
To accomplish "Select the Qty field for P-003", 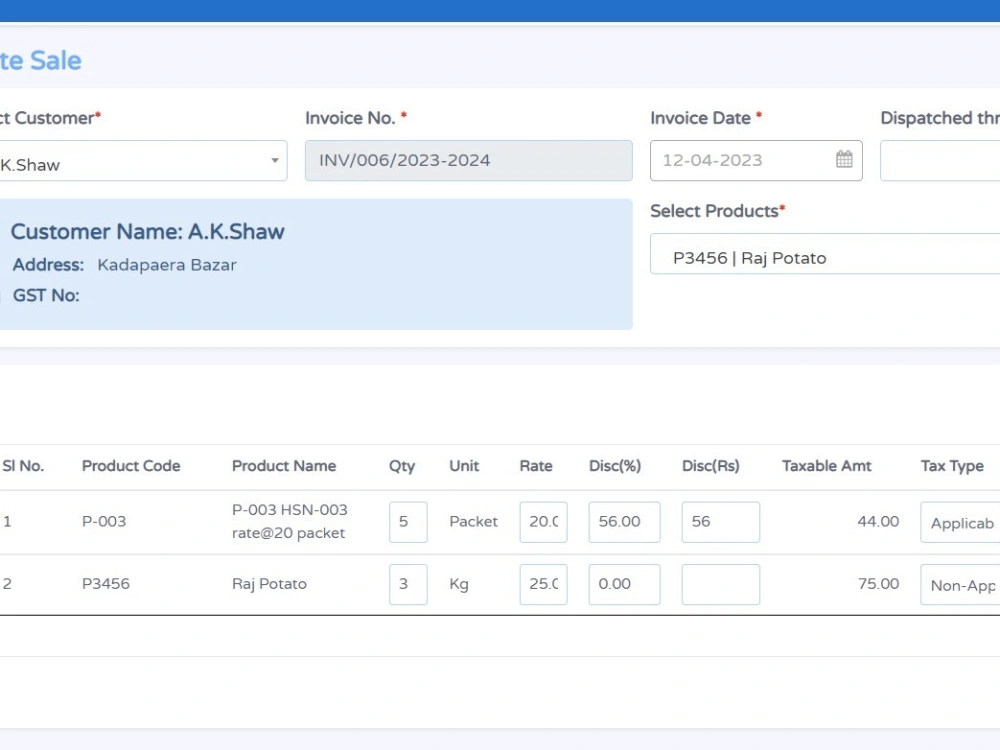I will (408, 521).
